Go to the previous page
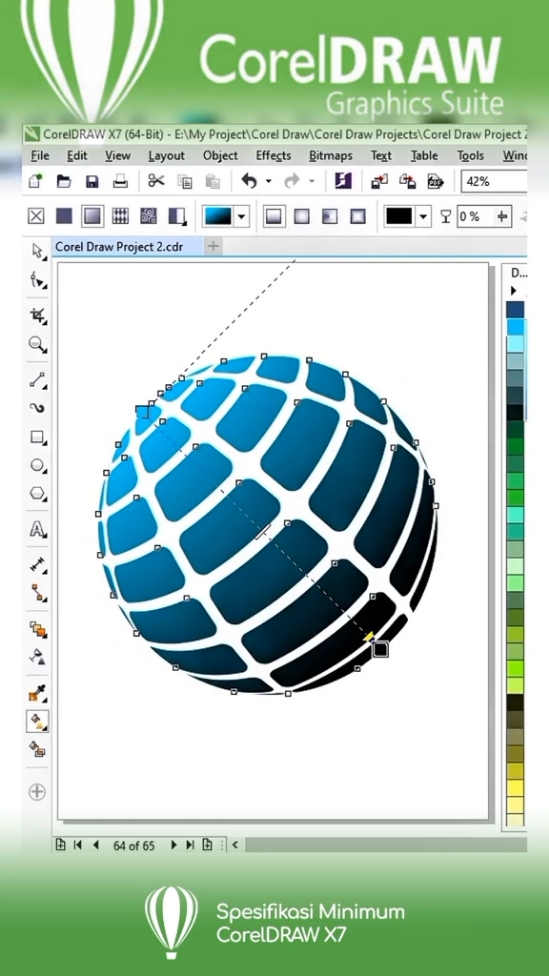Image resolution: width=549 pixels, height=976 pixels. [96, 845]
